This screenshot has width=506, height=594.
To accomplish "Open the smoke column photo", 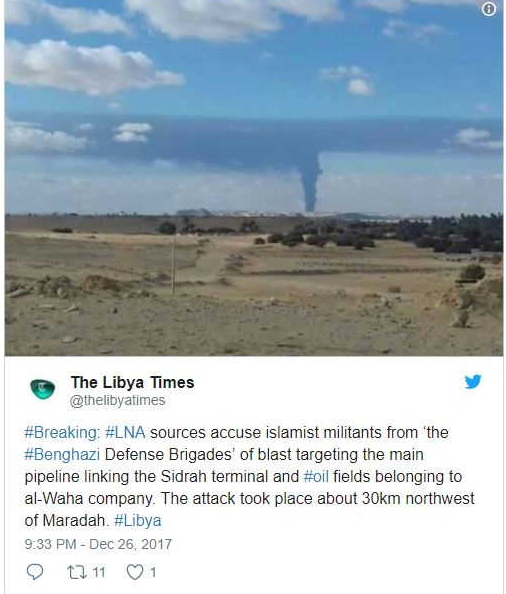I will pyautogui.click(x=254, y=178).
